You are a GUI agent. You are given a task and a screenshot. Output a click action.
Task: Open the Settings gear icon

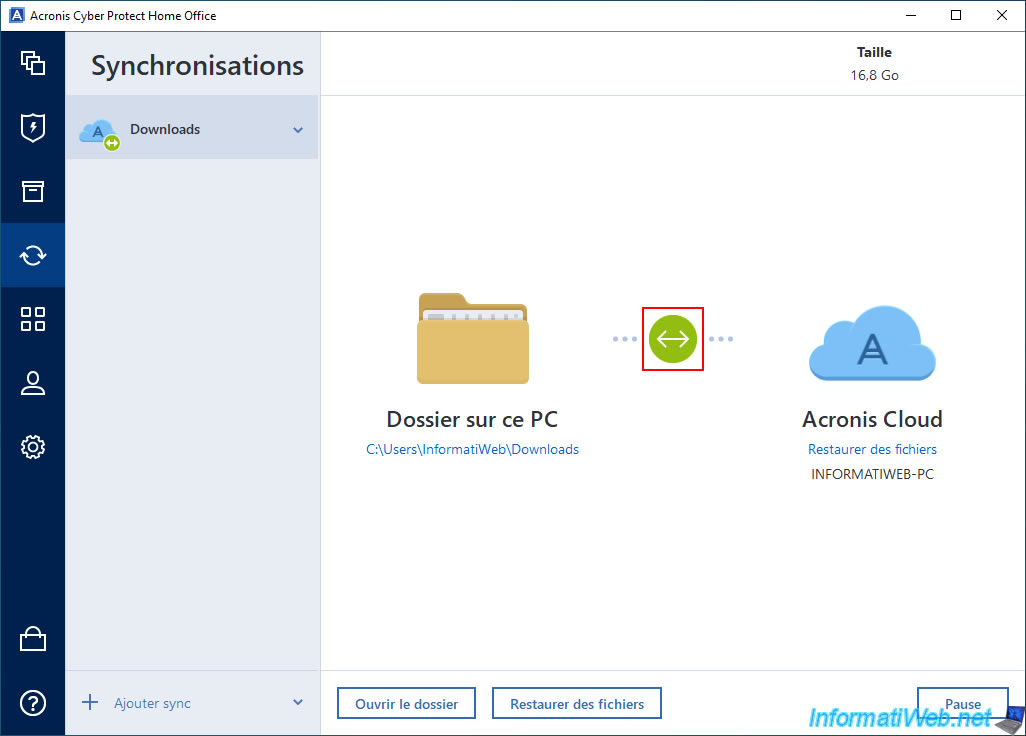click(33, 447)
